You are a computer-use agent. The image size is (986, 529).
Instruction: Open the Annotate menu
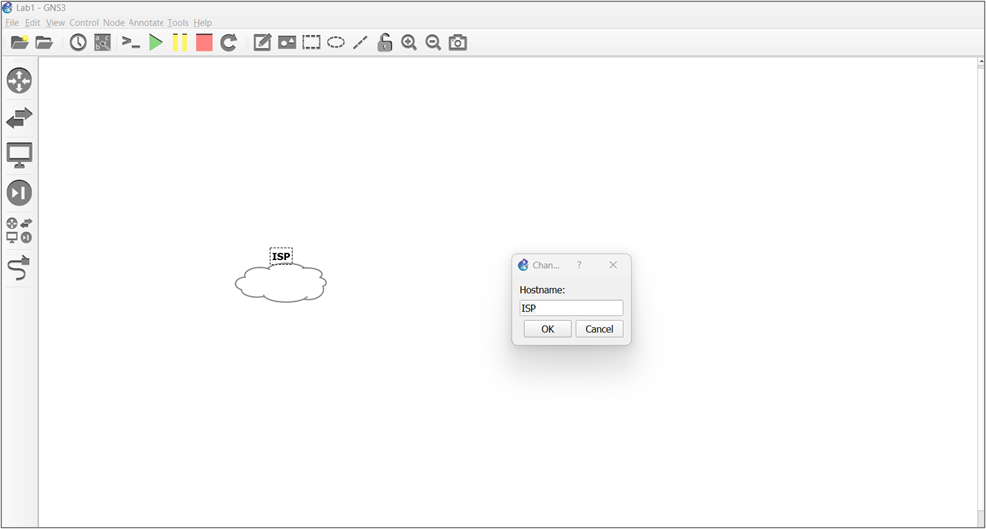(x=146, y=23)
